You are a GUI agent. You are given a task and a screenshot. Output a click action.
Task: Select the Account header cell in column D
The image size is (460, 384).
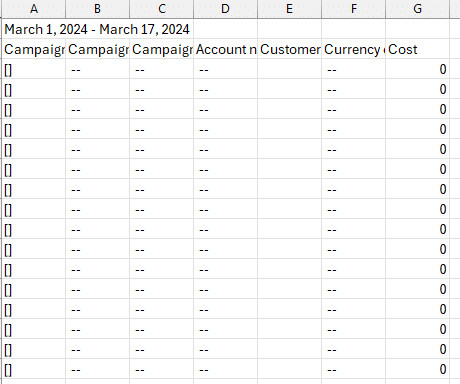tap(225, 49)
